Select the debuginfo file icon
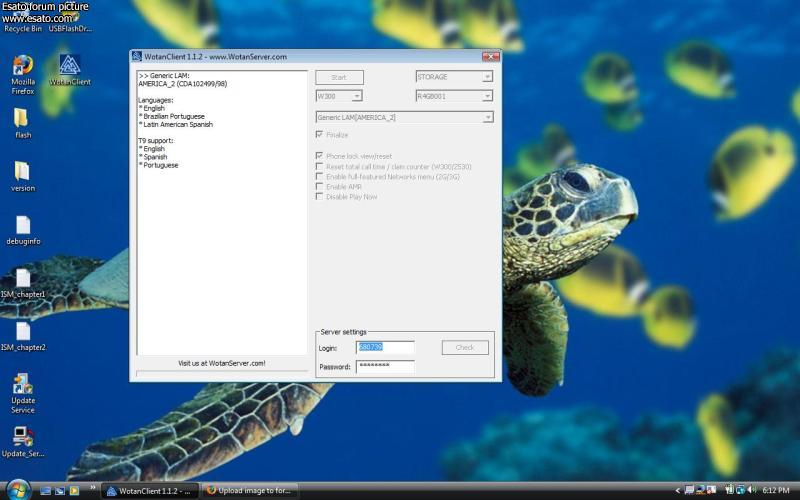 [23, 230]
